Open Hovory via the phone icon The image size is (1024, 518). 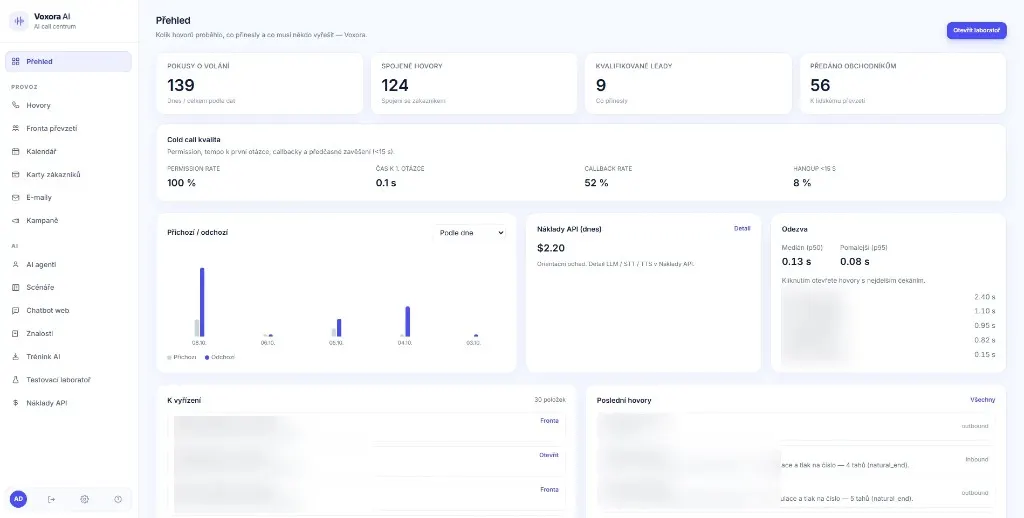pos(16,105)
